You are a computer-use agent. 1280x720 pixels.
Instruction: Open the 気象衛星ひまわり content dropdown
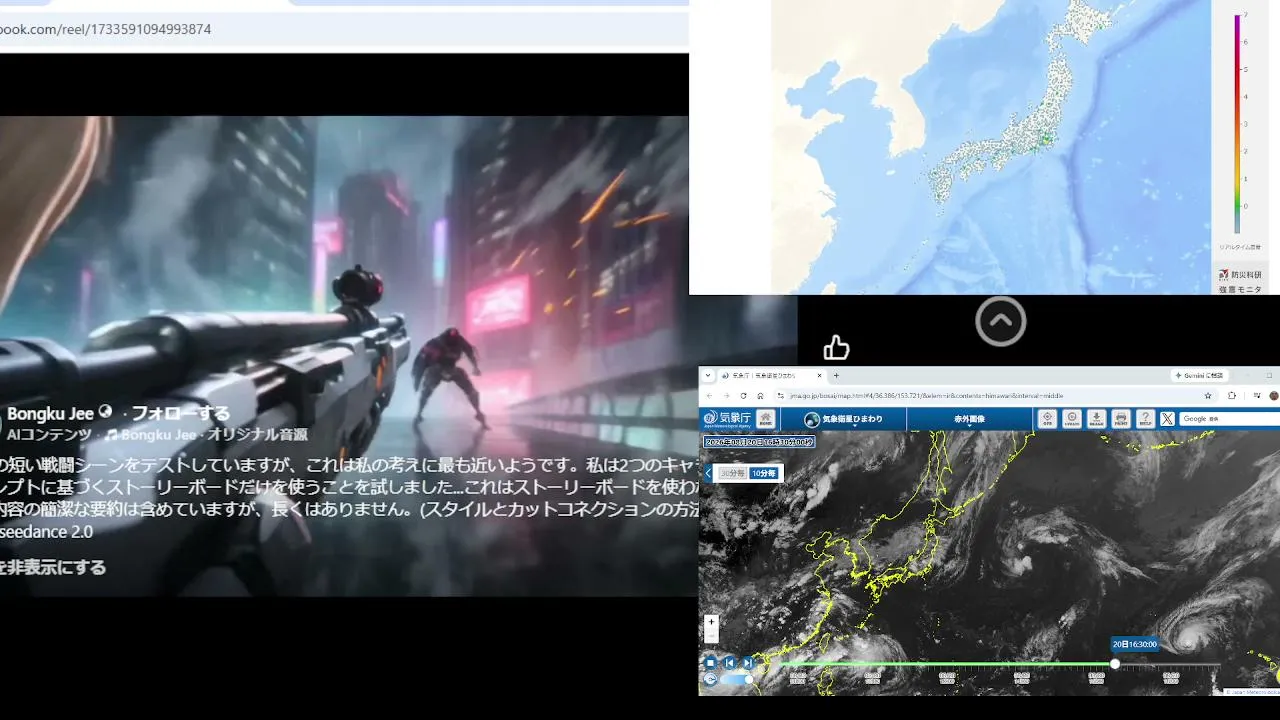click(x=844, y=419)
